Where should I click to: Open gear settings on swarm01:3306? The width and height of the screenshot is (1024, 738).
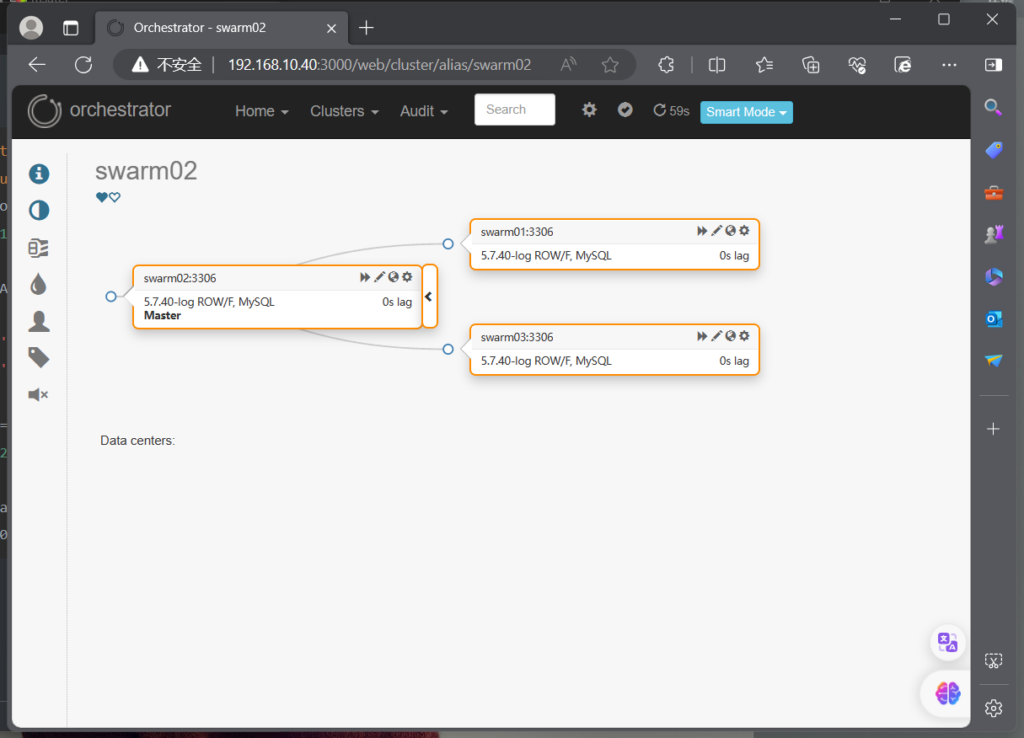tap(744, 231)
